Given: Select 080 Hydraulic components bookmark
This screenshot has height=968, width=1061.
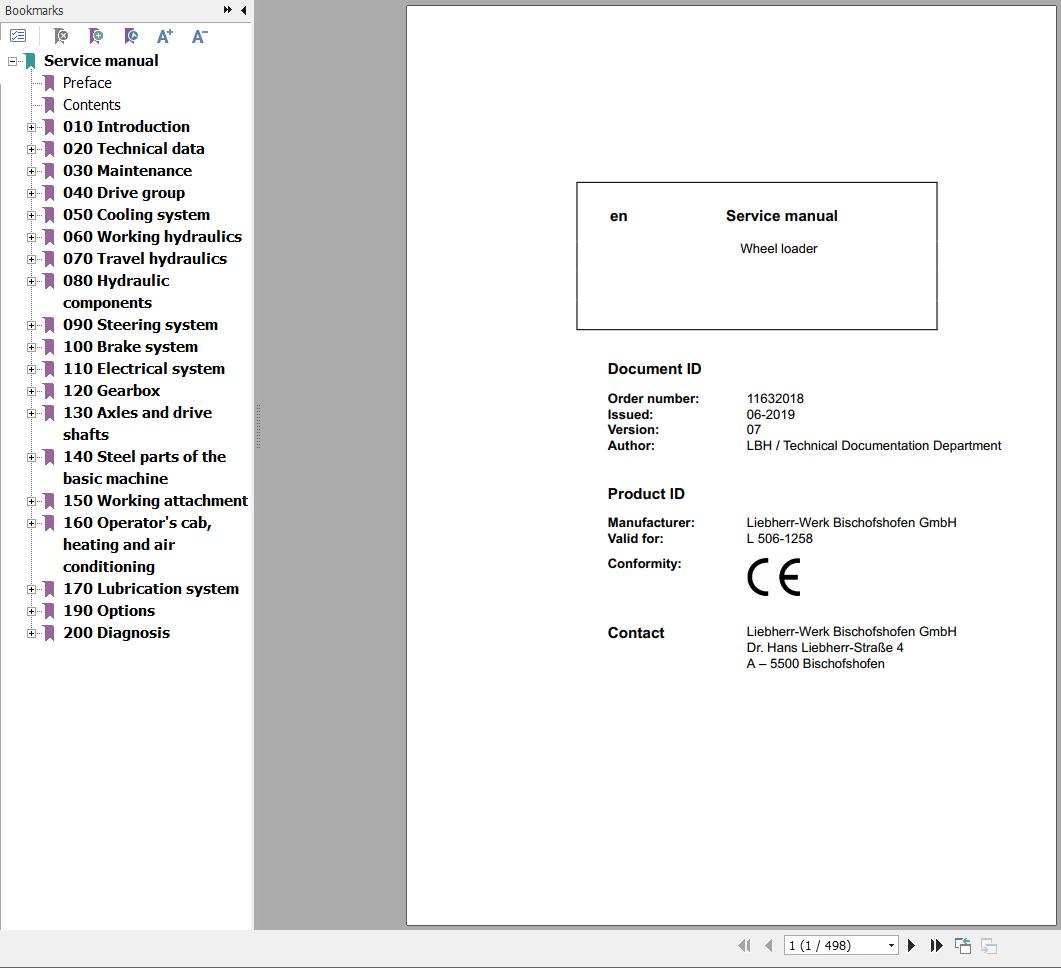Looking at the screenshot, I should pos(116,292).
